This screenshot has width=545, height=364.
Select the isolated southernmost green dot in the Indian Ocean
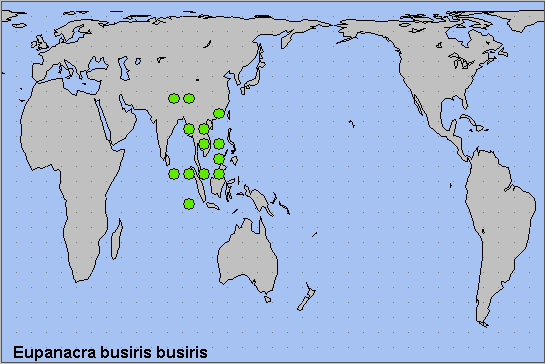[x=189, y=204]
